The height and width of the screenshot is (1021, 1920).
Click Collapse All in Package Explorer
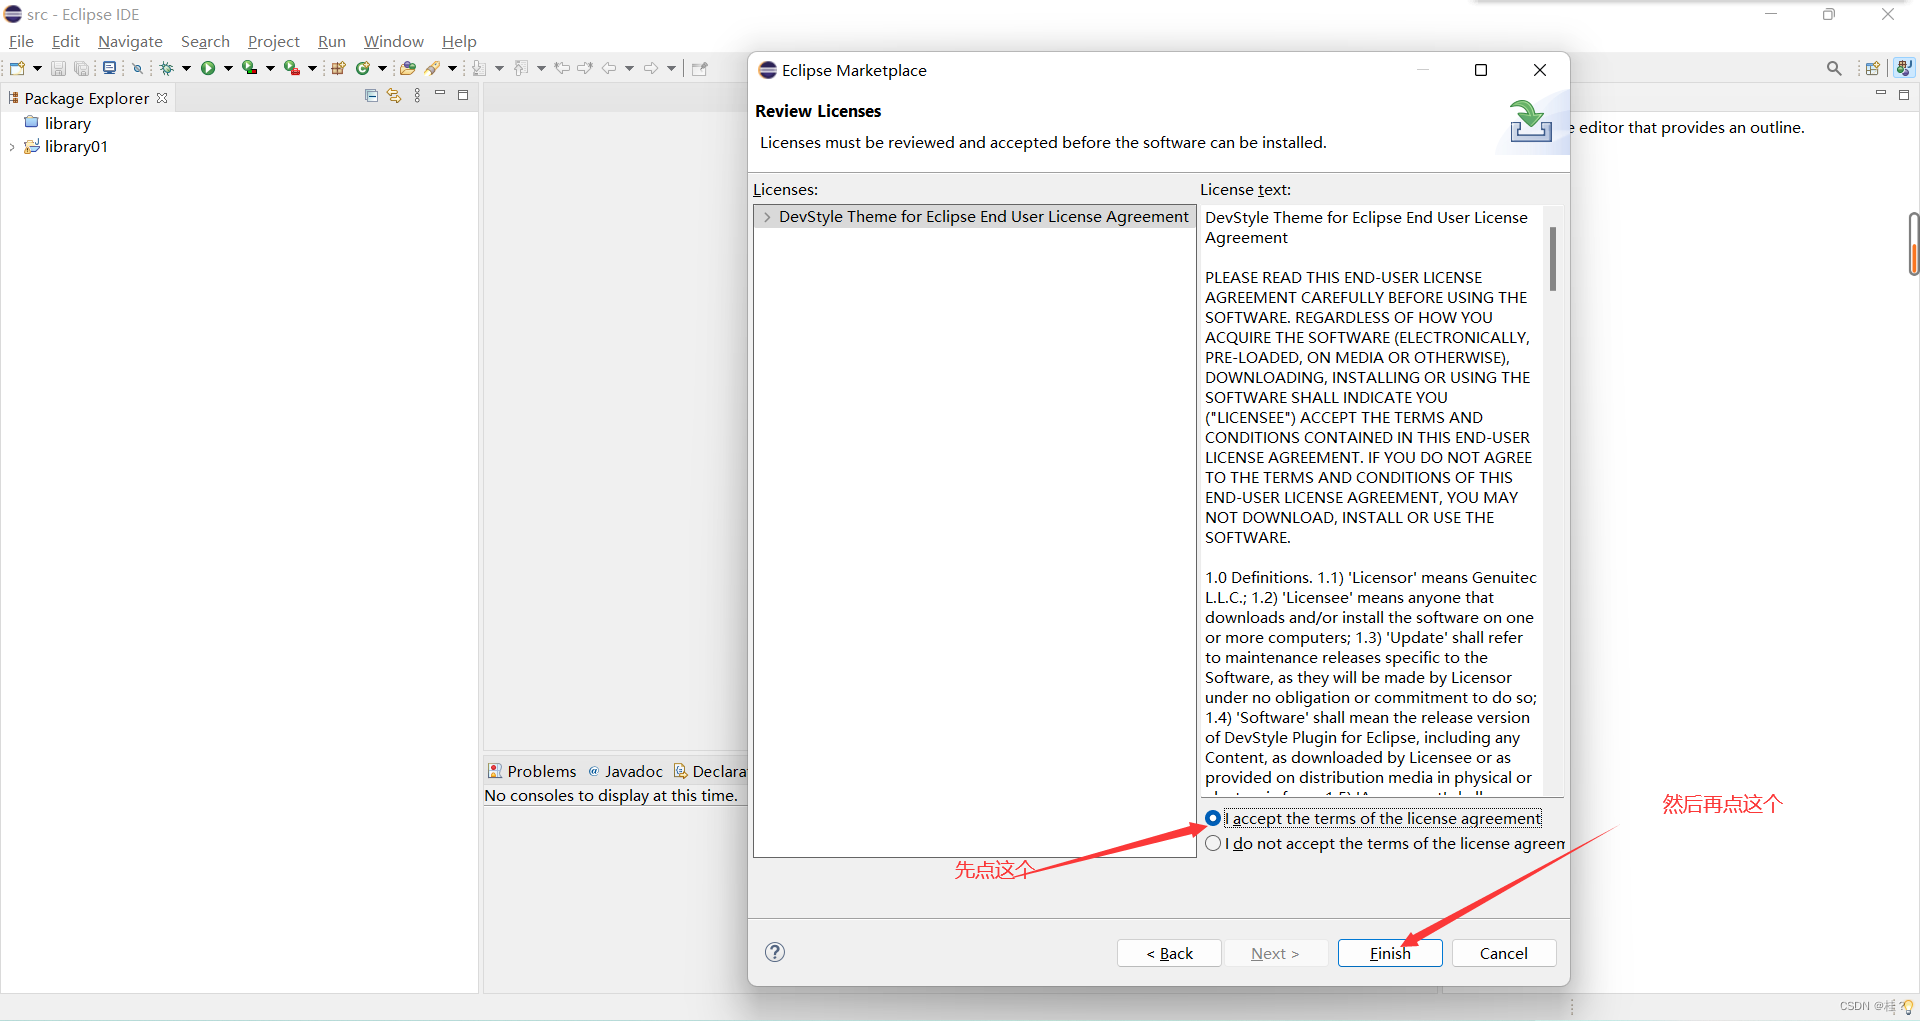pos(371,96)
